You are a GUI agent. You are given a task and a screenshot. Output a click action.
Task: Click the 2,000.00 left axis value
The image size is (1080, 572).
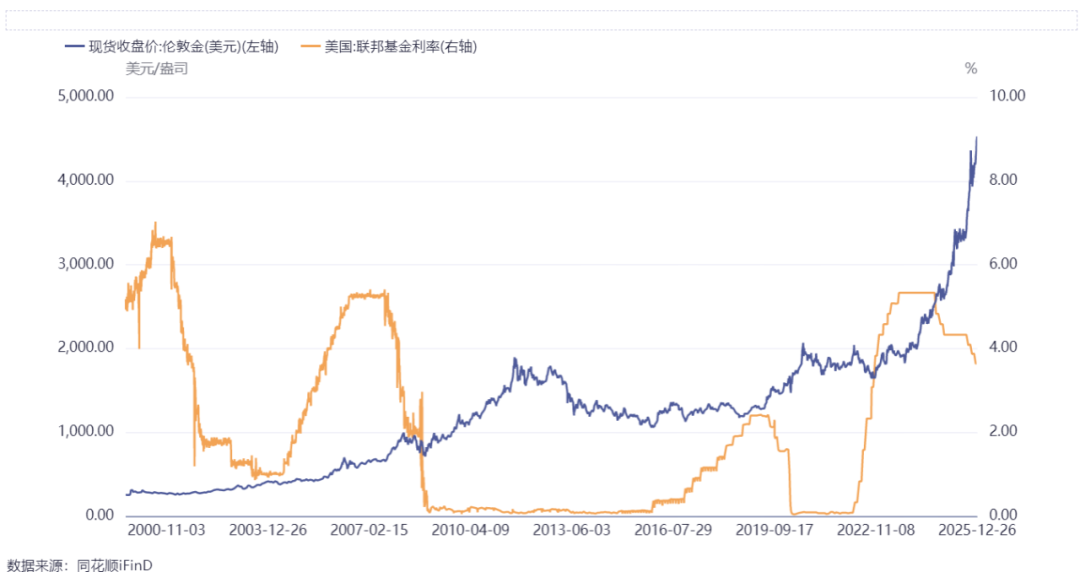click(x=85, y=347)
